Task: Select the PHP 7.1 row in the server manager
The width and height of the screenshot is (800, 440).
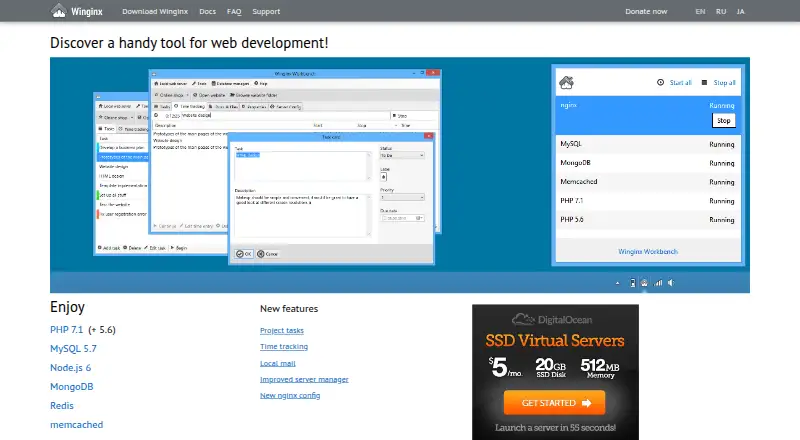Action: point(647,201)
